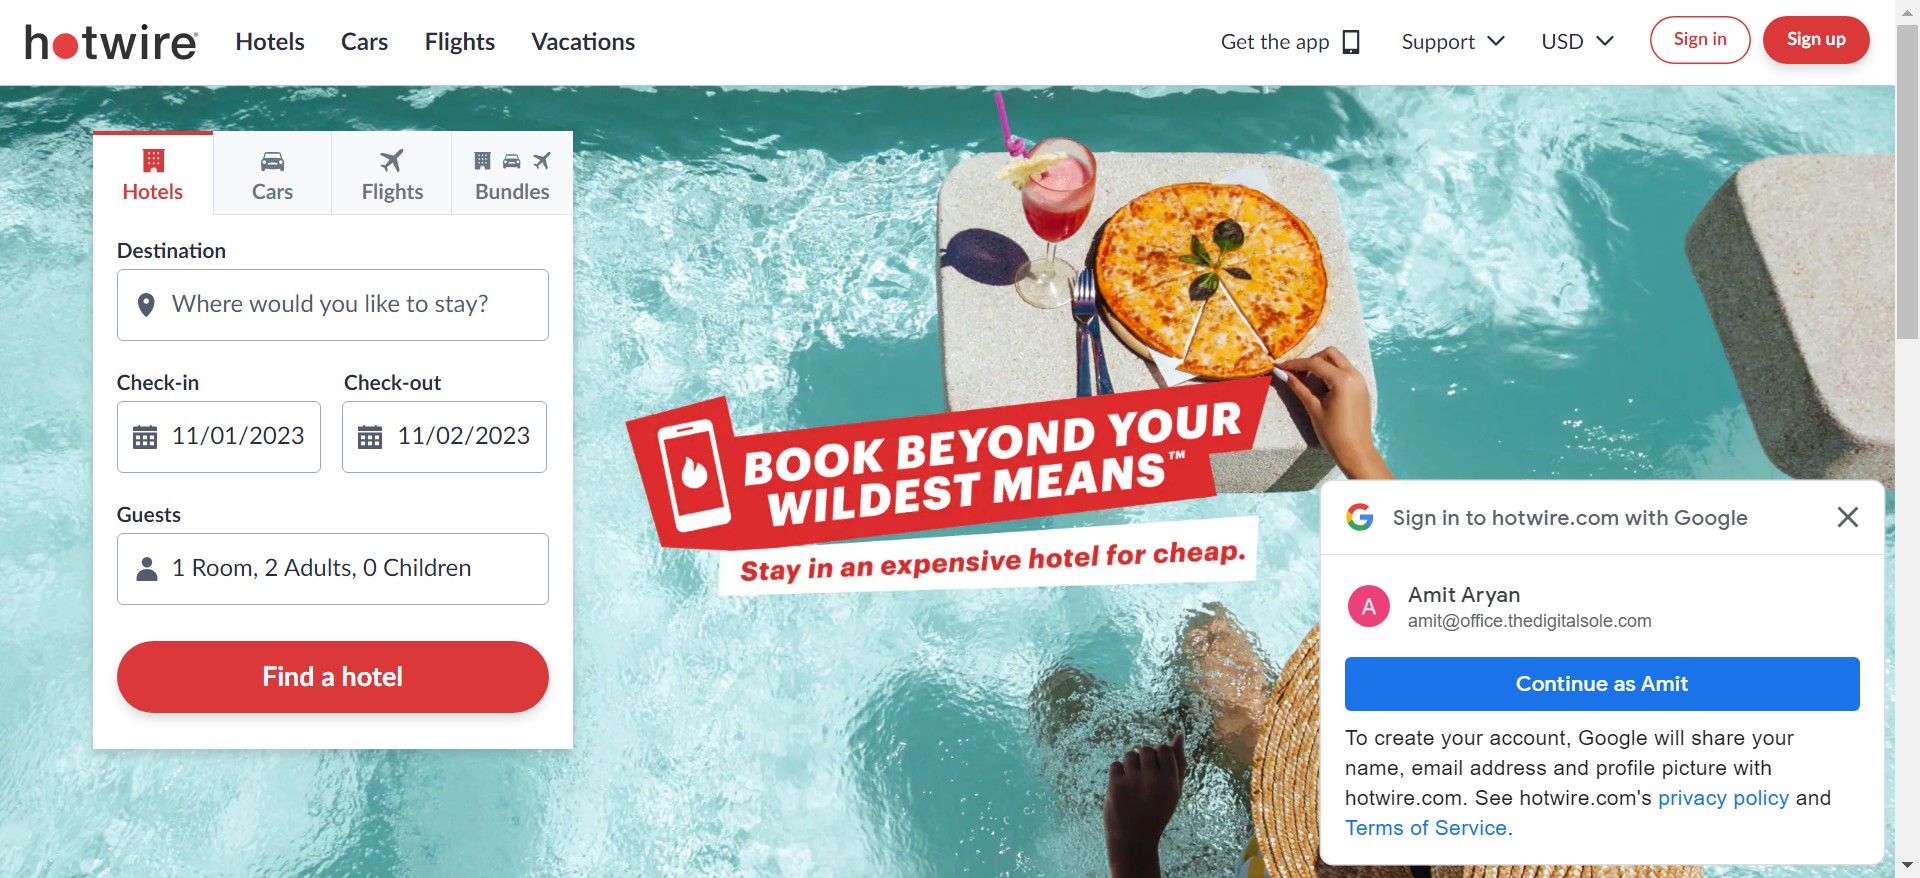Image resolution: width=1920 pixels, height=878 pixels.
Task: Expand the Support dropdown
Action: 1453,42
